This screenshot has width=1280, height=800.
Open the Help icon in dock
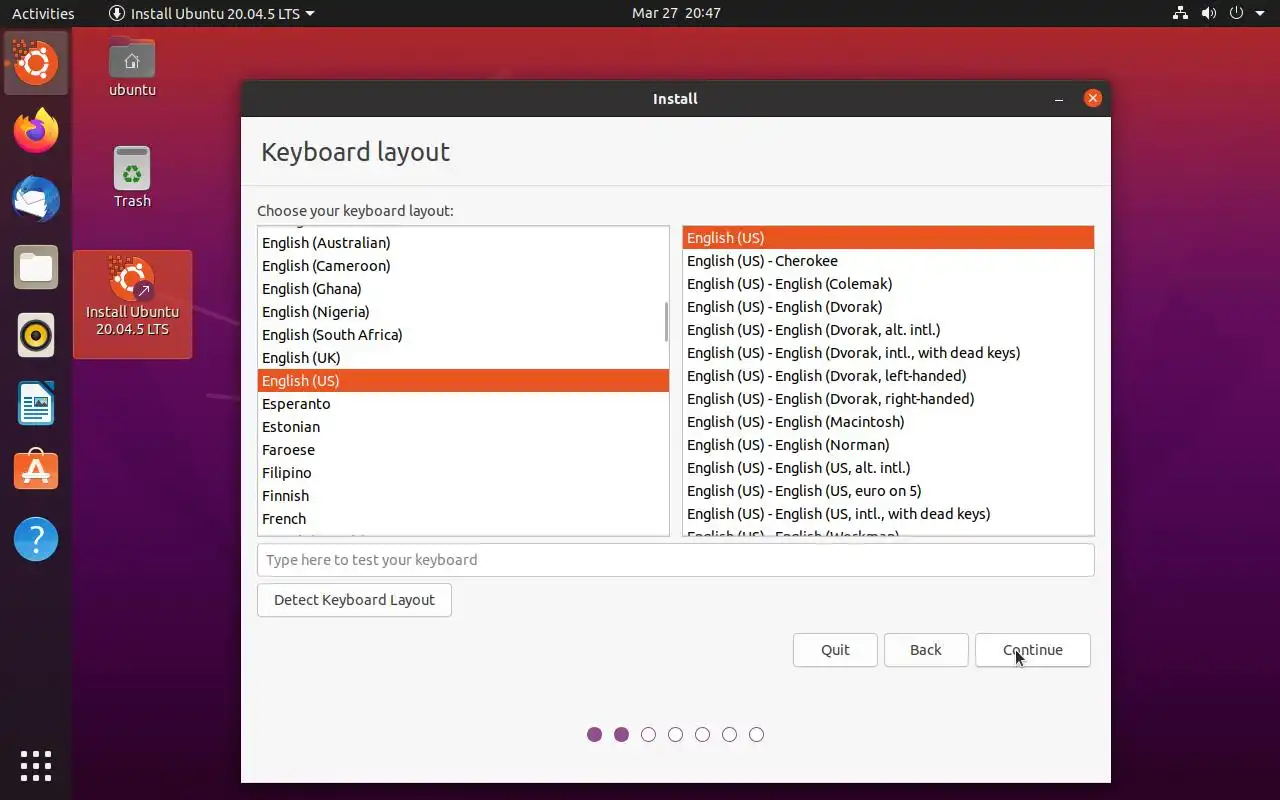[x=36, y=539]
